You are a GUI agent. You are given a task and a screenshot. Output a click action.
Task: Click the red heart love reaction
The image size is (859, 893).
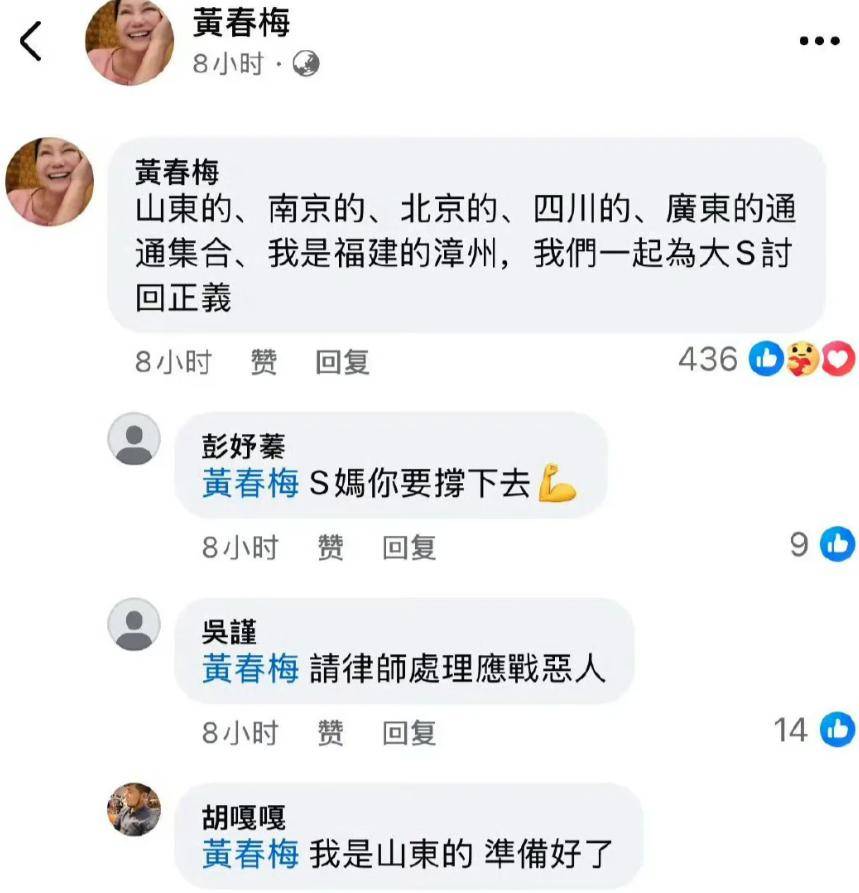(838, 359)
